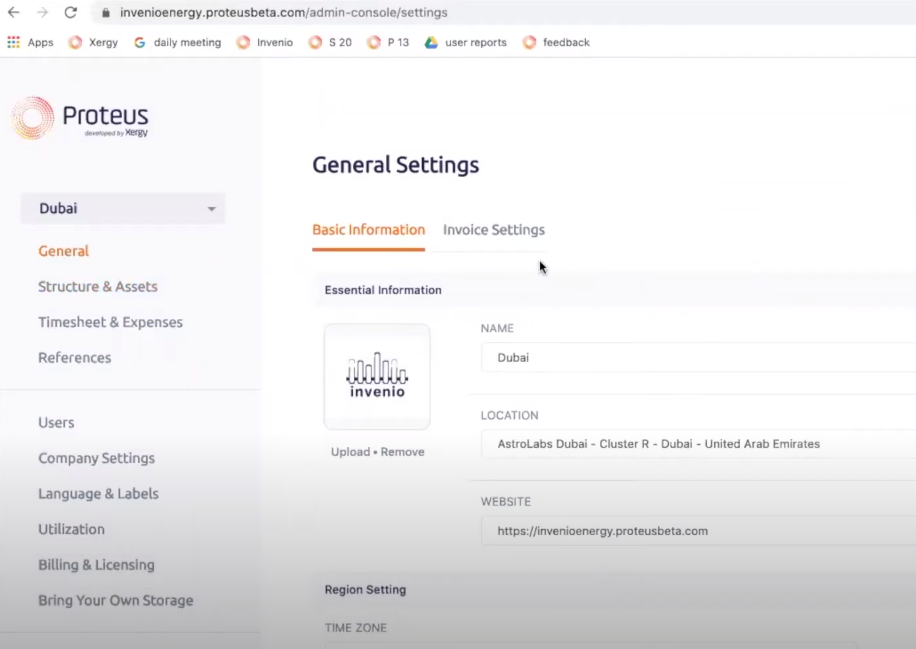The image size is (916, 649).
Task: Open the user reports Drive bookmark
Action: [466, 42]
